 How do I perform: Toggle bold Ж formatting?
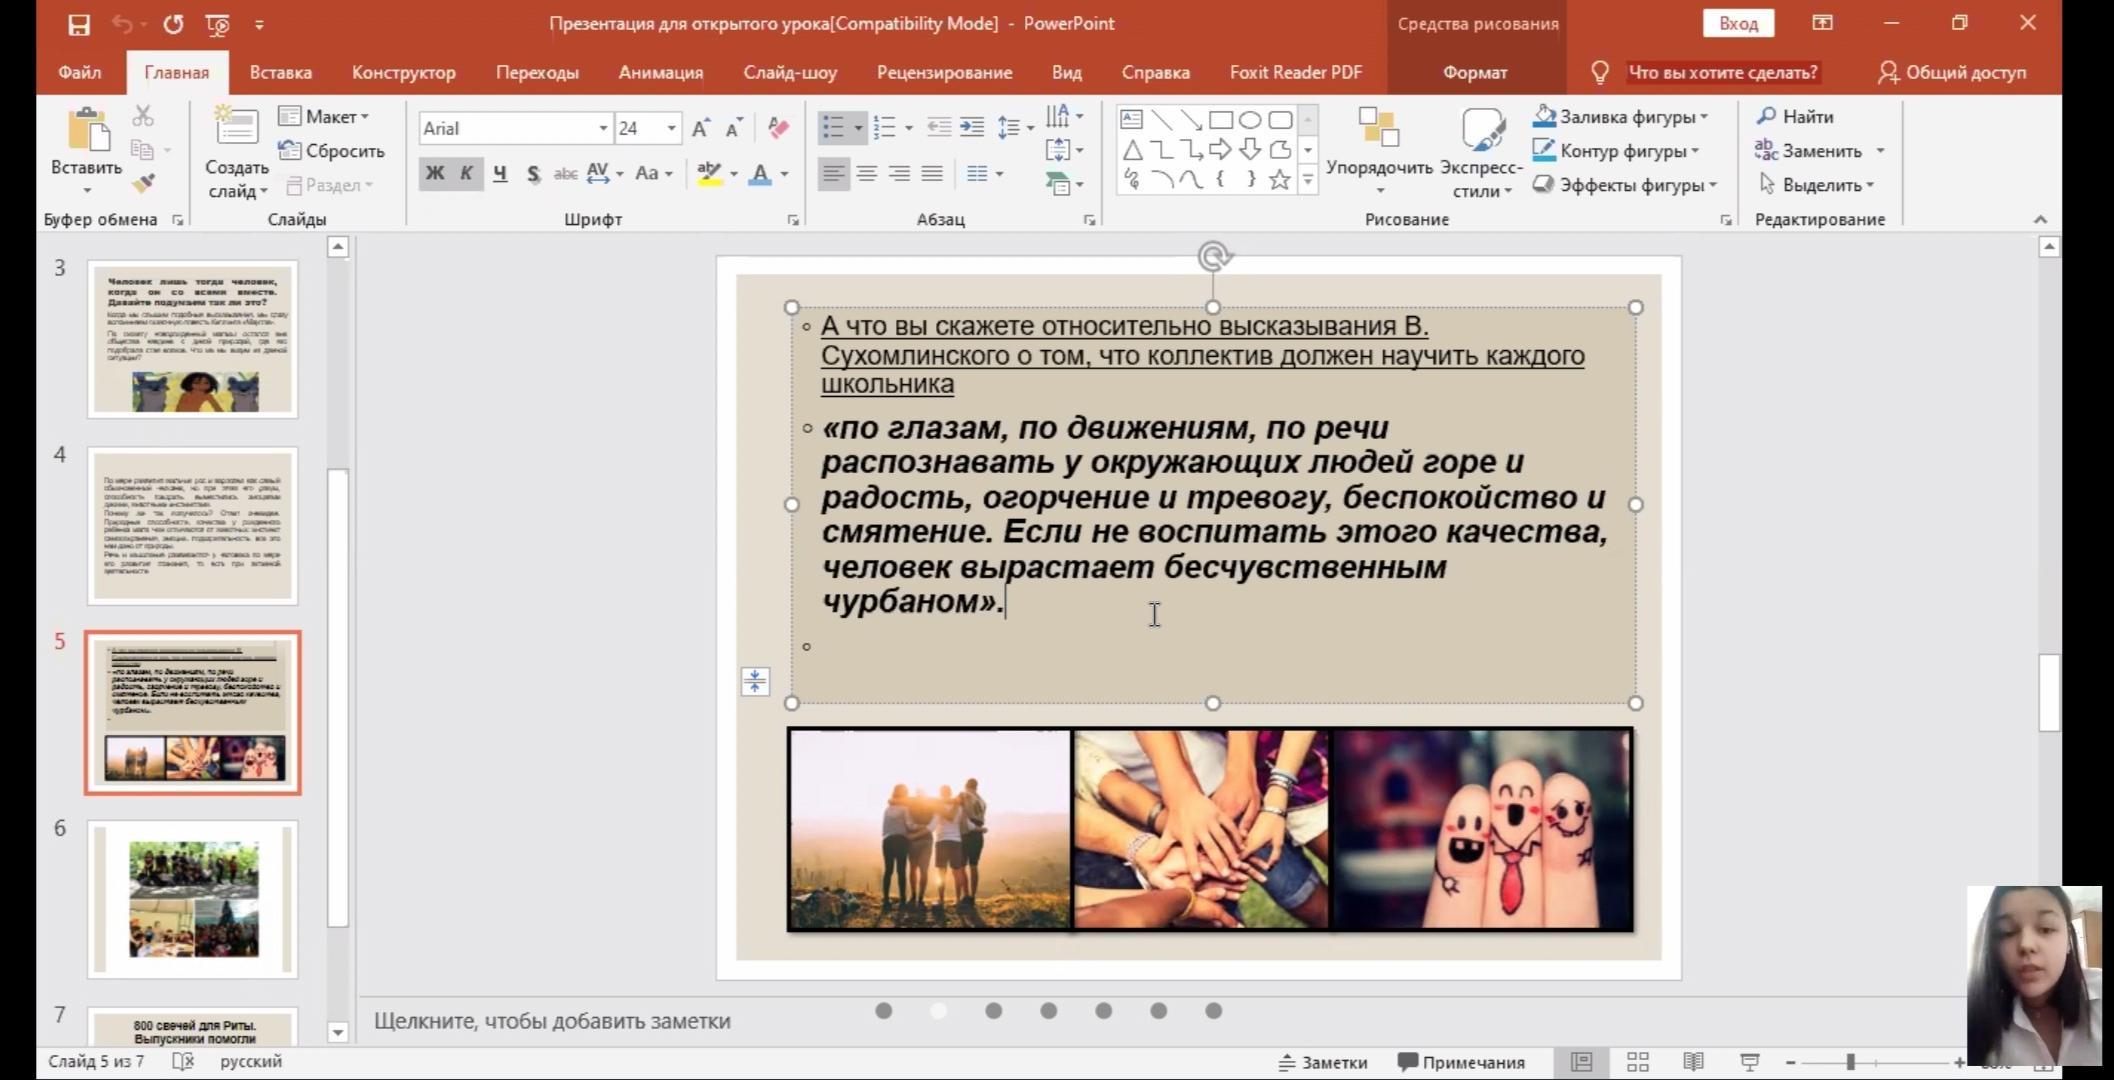click(435, 173)
